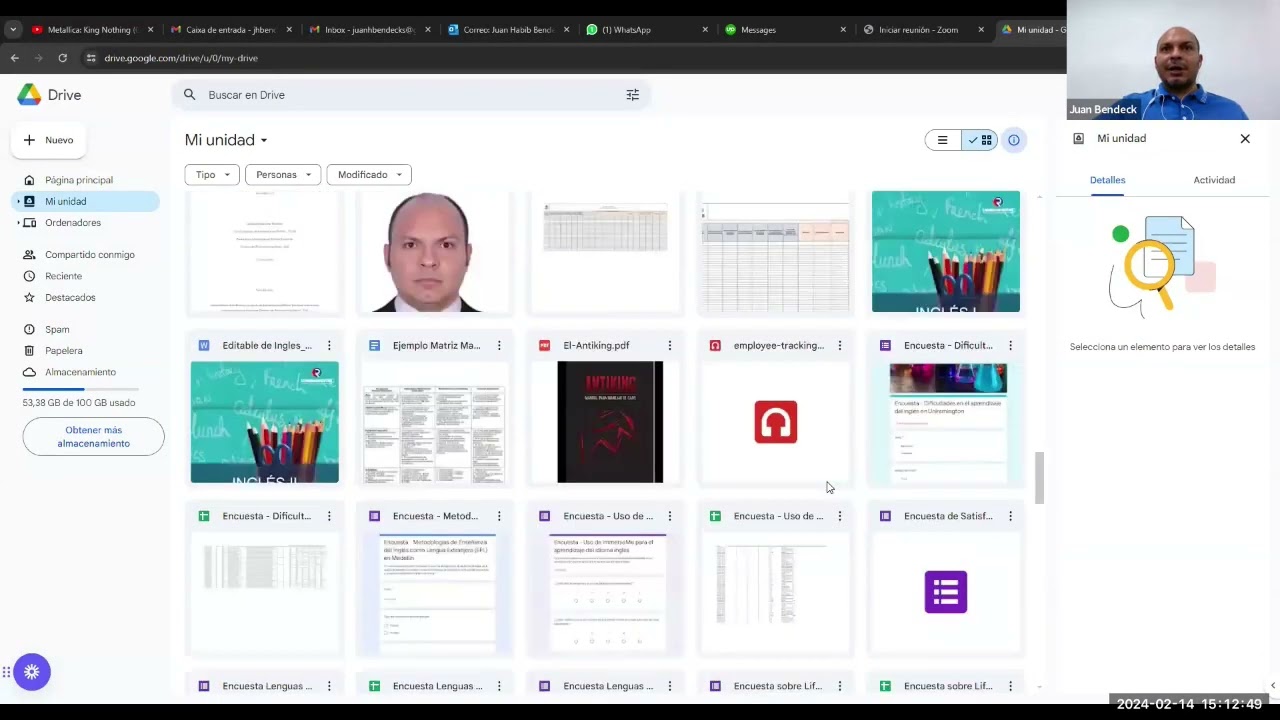Go to Página principal
This screenshot has width=1280, height=720.
[79, 180]
